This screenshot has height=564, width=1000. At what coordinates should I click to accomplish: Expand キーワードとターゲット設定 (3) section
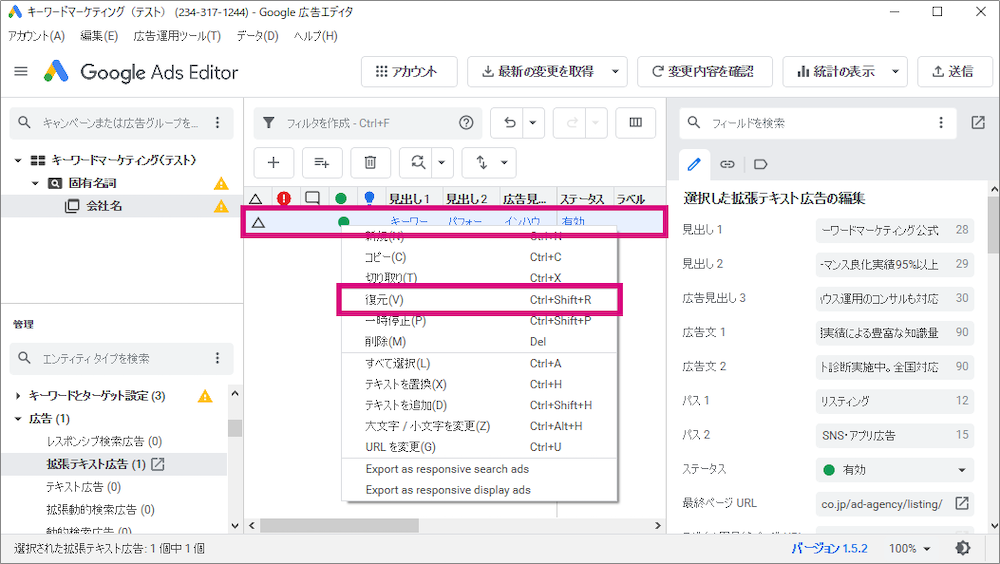tap(18, 396)
